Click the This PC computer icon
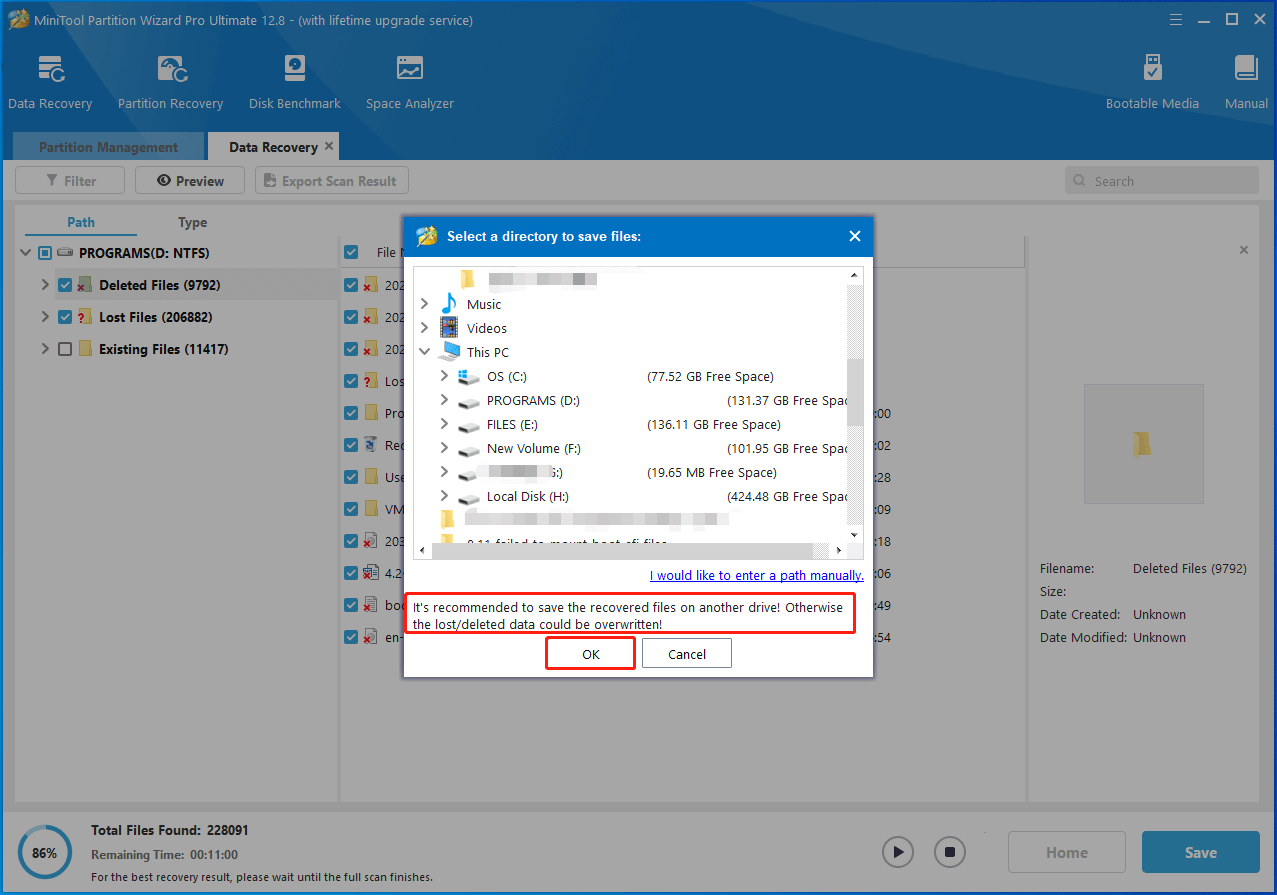Viewport: 1277px width, 895px height. (449, 352)
